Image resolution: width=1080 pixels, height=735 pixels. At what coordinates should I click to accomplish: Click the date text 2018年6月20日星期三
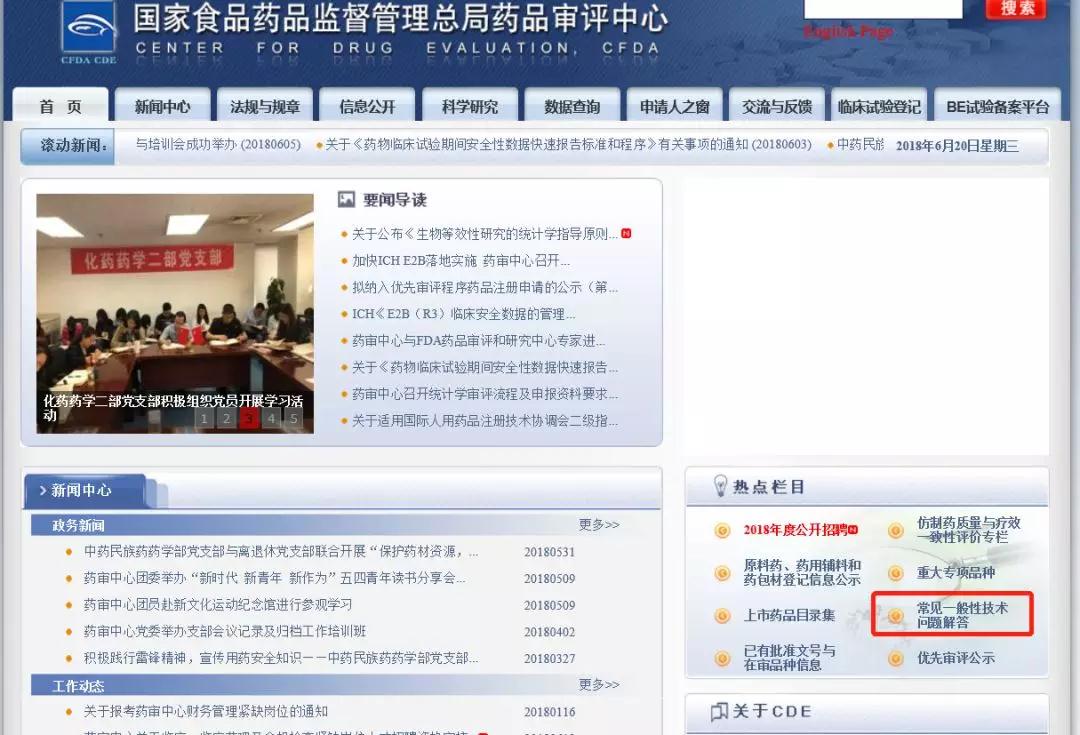pyautogui.click(x=957, y=145)
